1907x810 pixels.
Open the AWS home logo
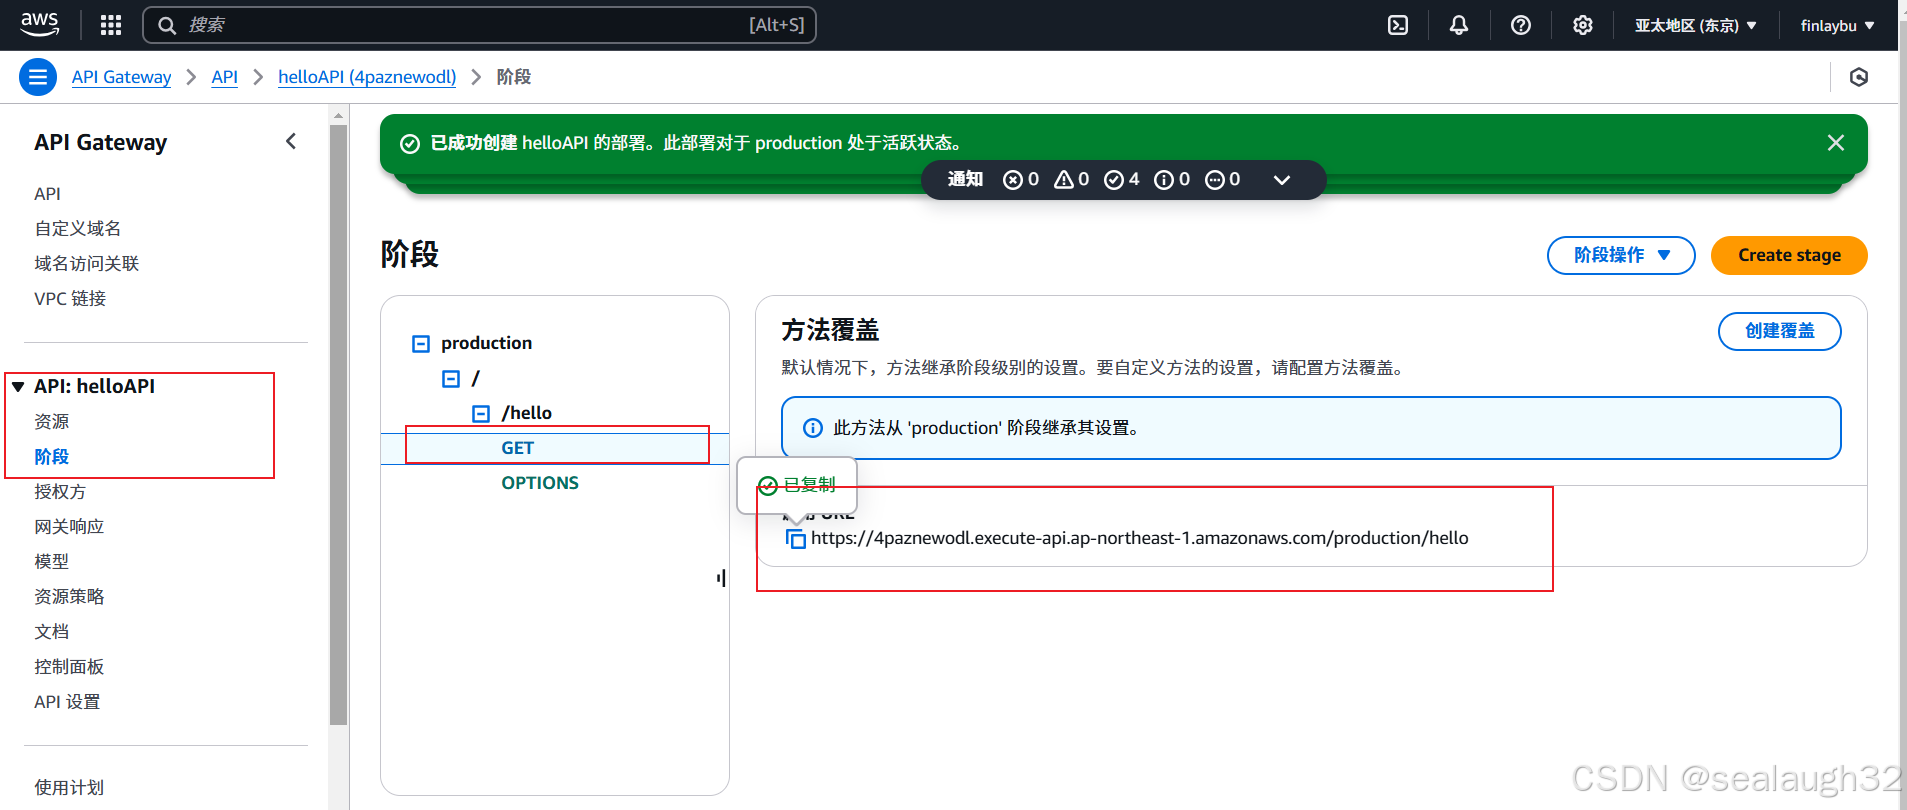pos(40,24)
